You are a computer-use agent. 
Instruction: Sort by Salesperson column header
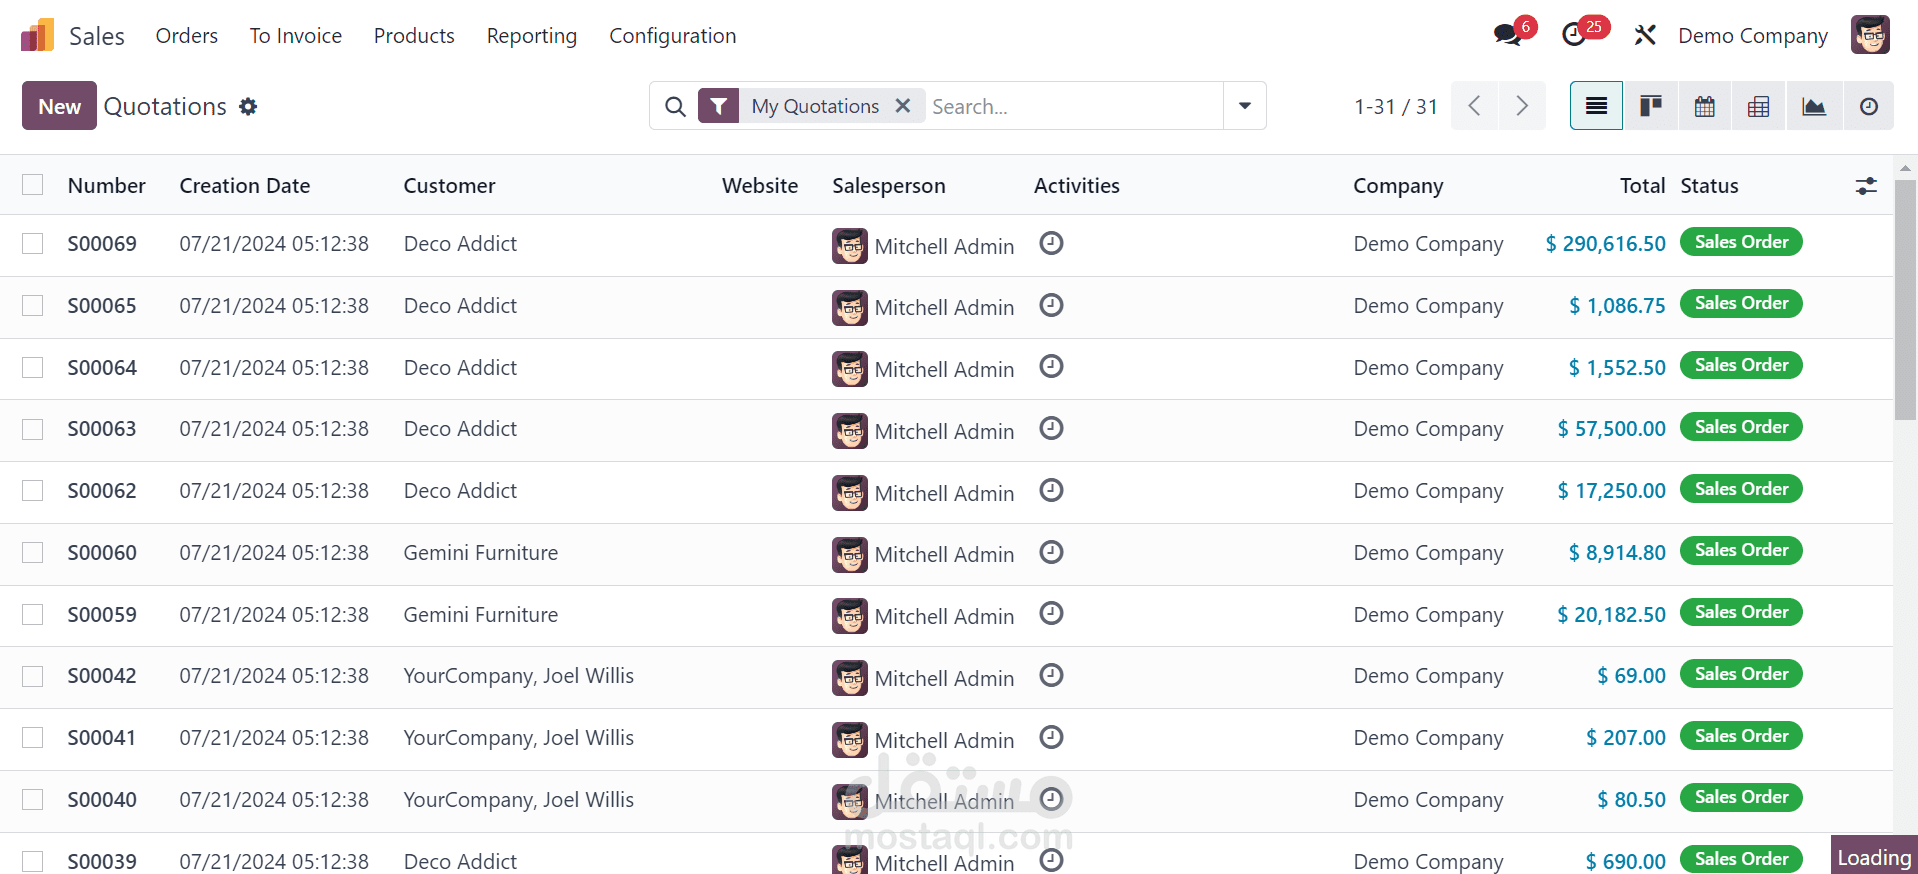click(x=889, y=186)
